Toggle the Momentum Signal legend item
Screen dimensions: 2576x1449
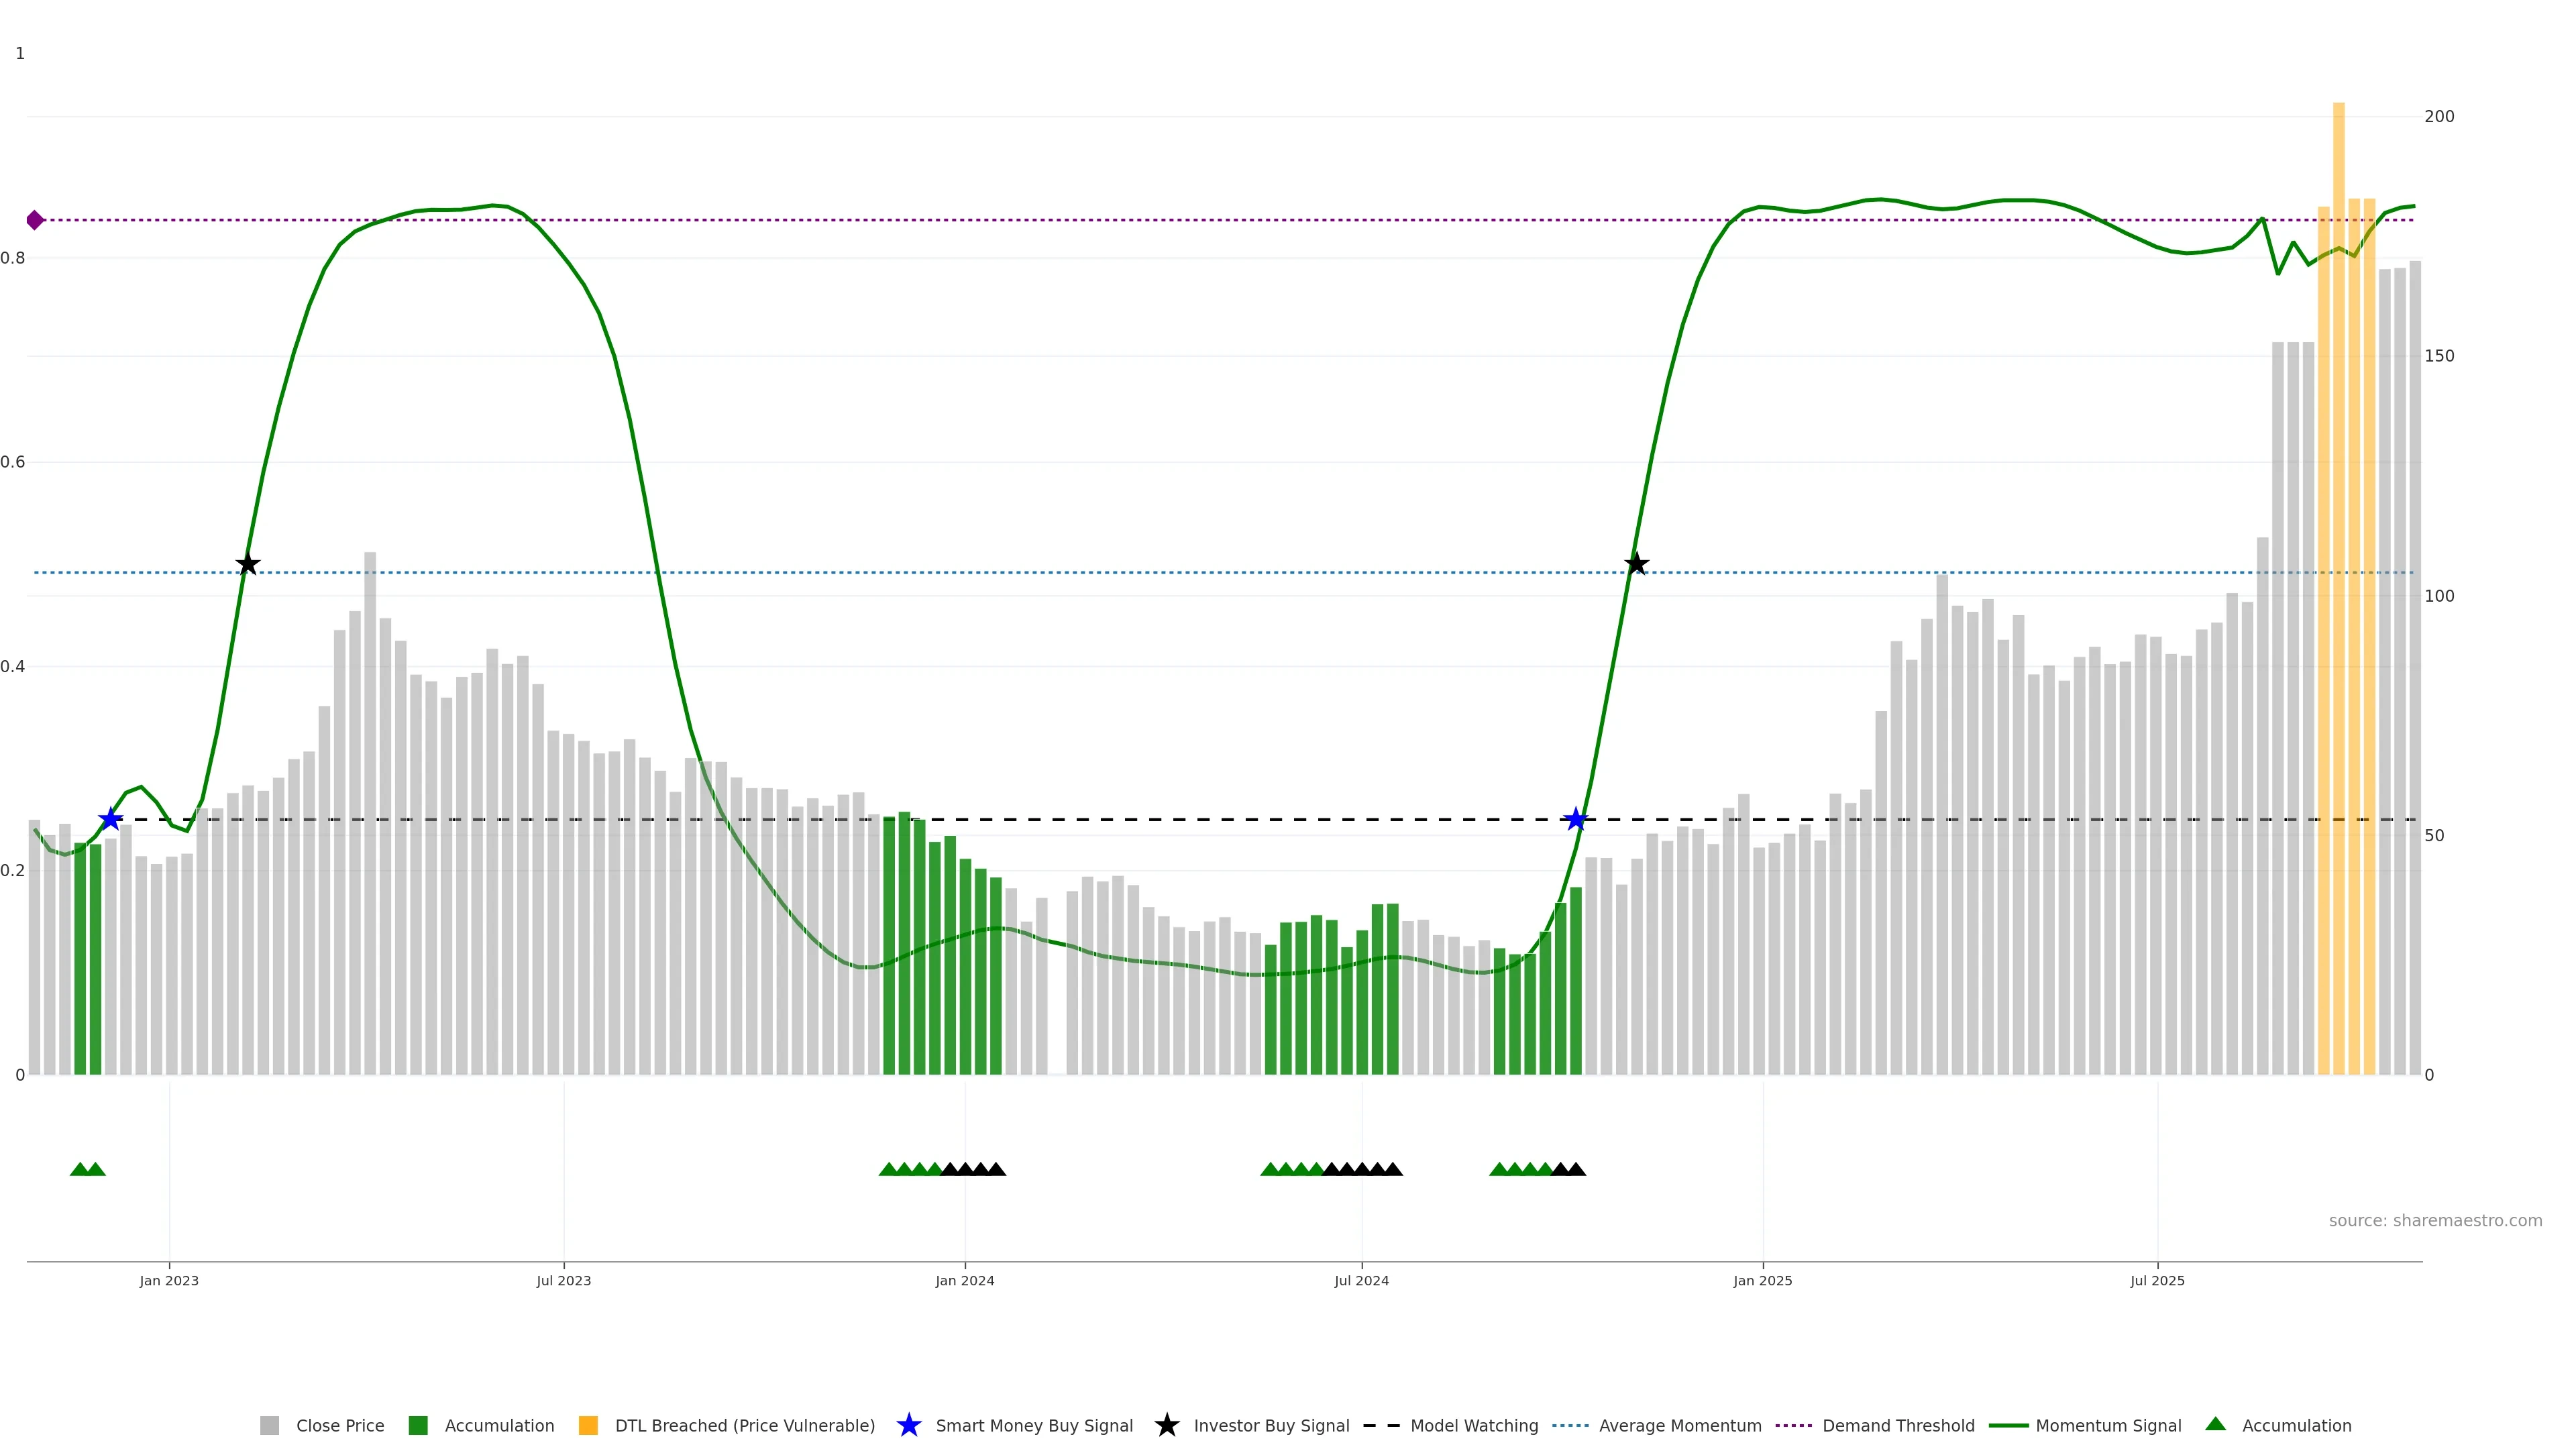point(2108,1425)
